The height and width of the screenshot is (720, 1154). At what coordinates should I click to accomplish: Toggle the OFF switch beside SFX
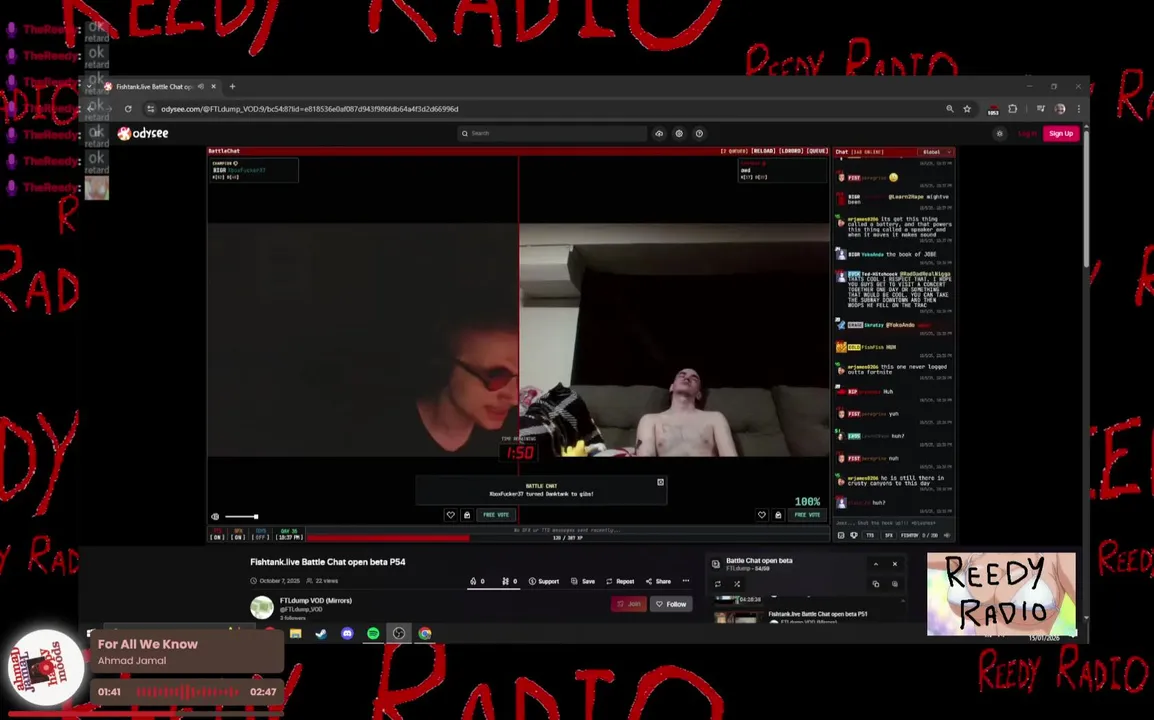pyautogui.click(x=261, y=534)
